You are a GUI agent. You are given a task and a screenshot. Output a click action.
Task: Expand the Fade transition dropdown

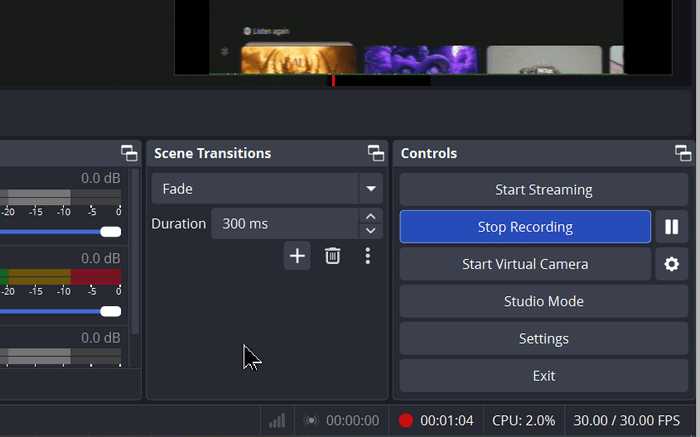coord(371,189)
